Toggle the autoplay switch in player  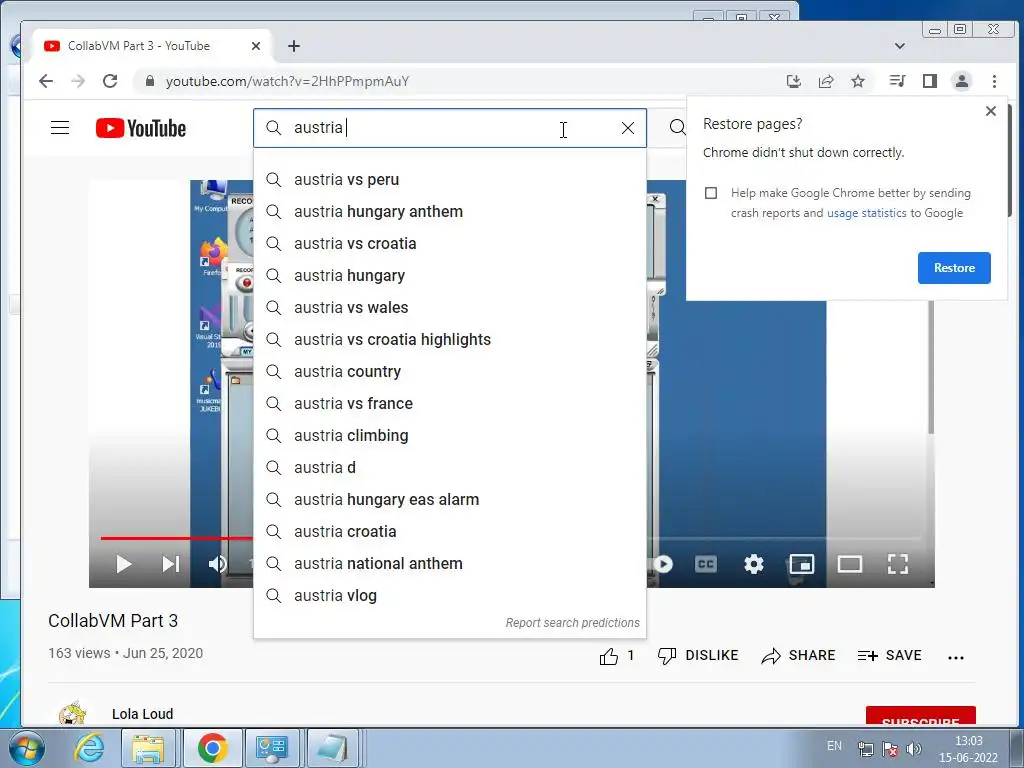[x=662, y=564]
